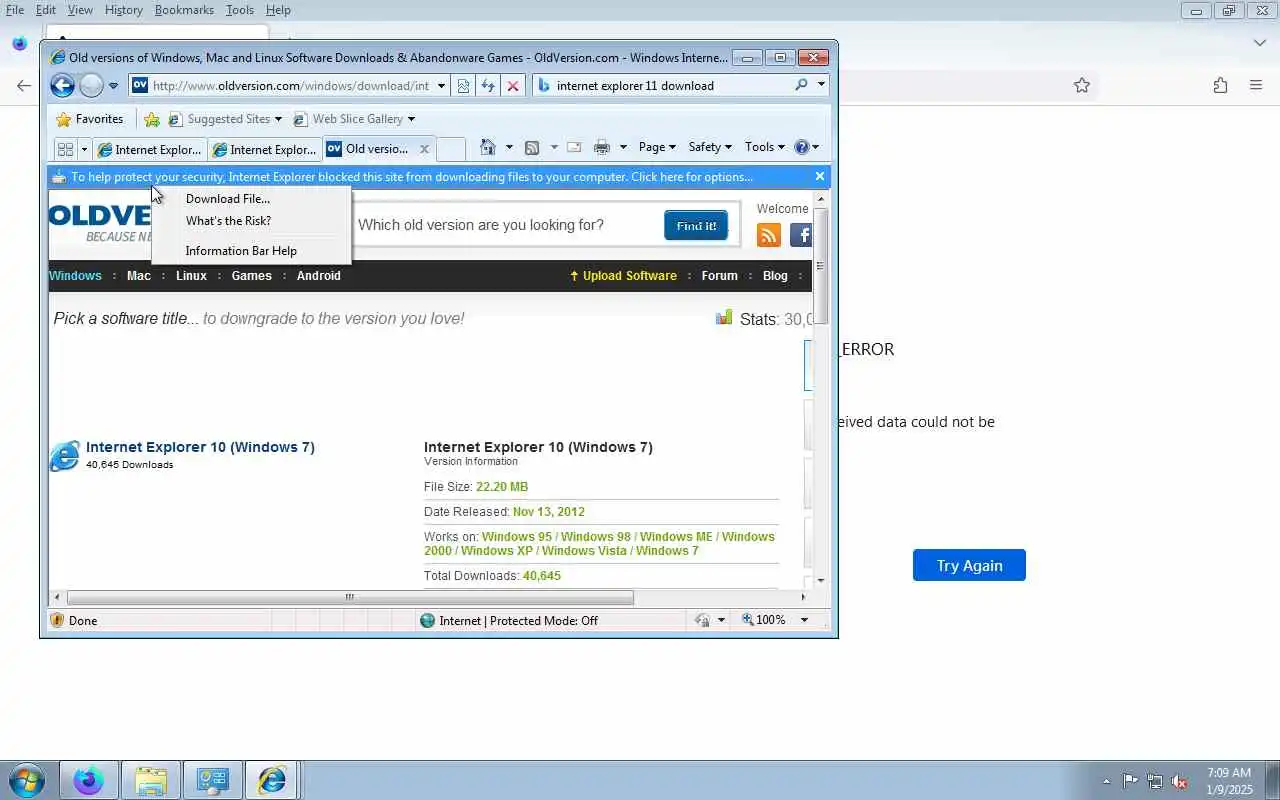Click the IE Refresh icon
Viewport: 1280px width, 800px height.
(x=488, y=86)
